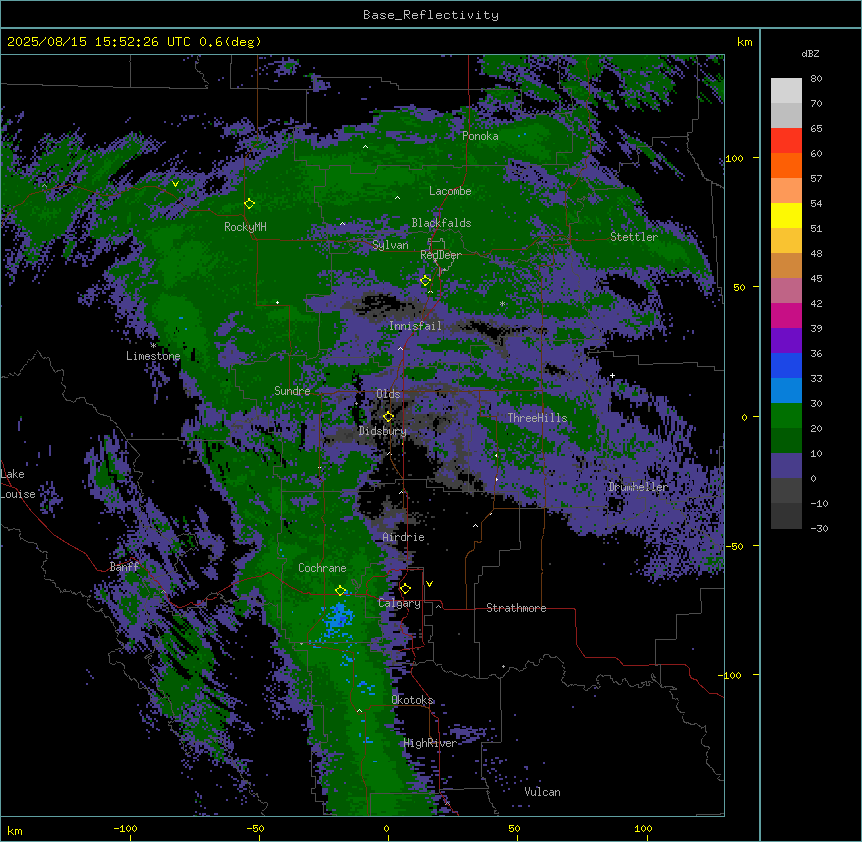Click the white plus marker north of Drumheller
Viewport: 862px width, 842px height.
612,375
